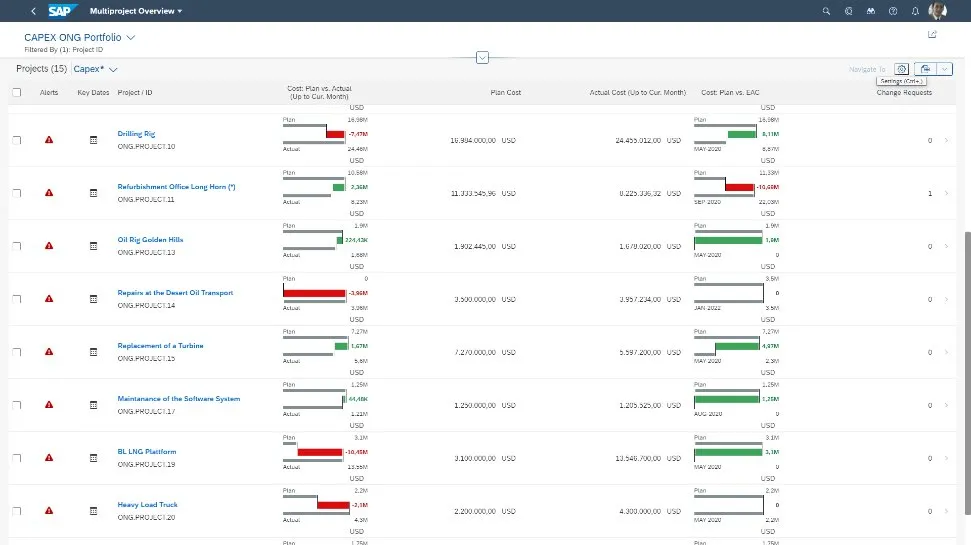Go back using the header back arrow
The width and height of the screenshot is (971, 545).
[x=33, y=11]
